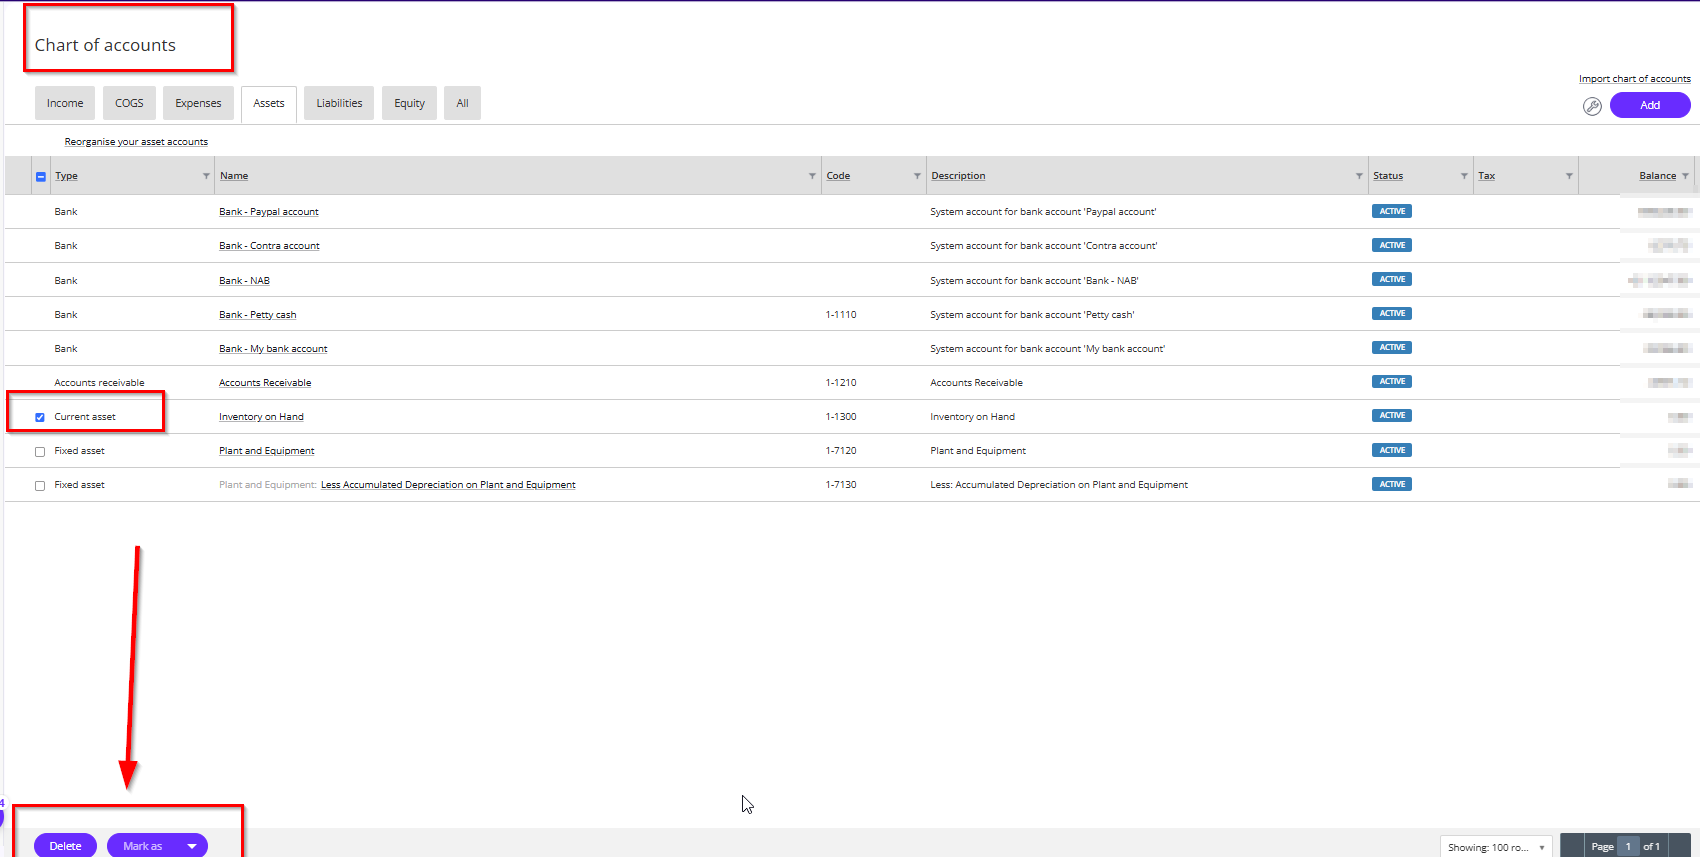
Task: Open Accounts Receivable account link
Action: click(x=265, y=383)
